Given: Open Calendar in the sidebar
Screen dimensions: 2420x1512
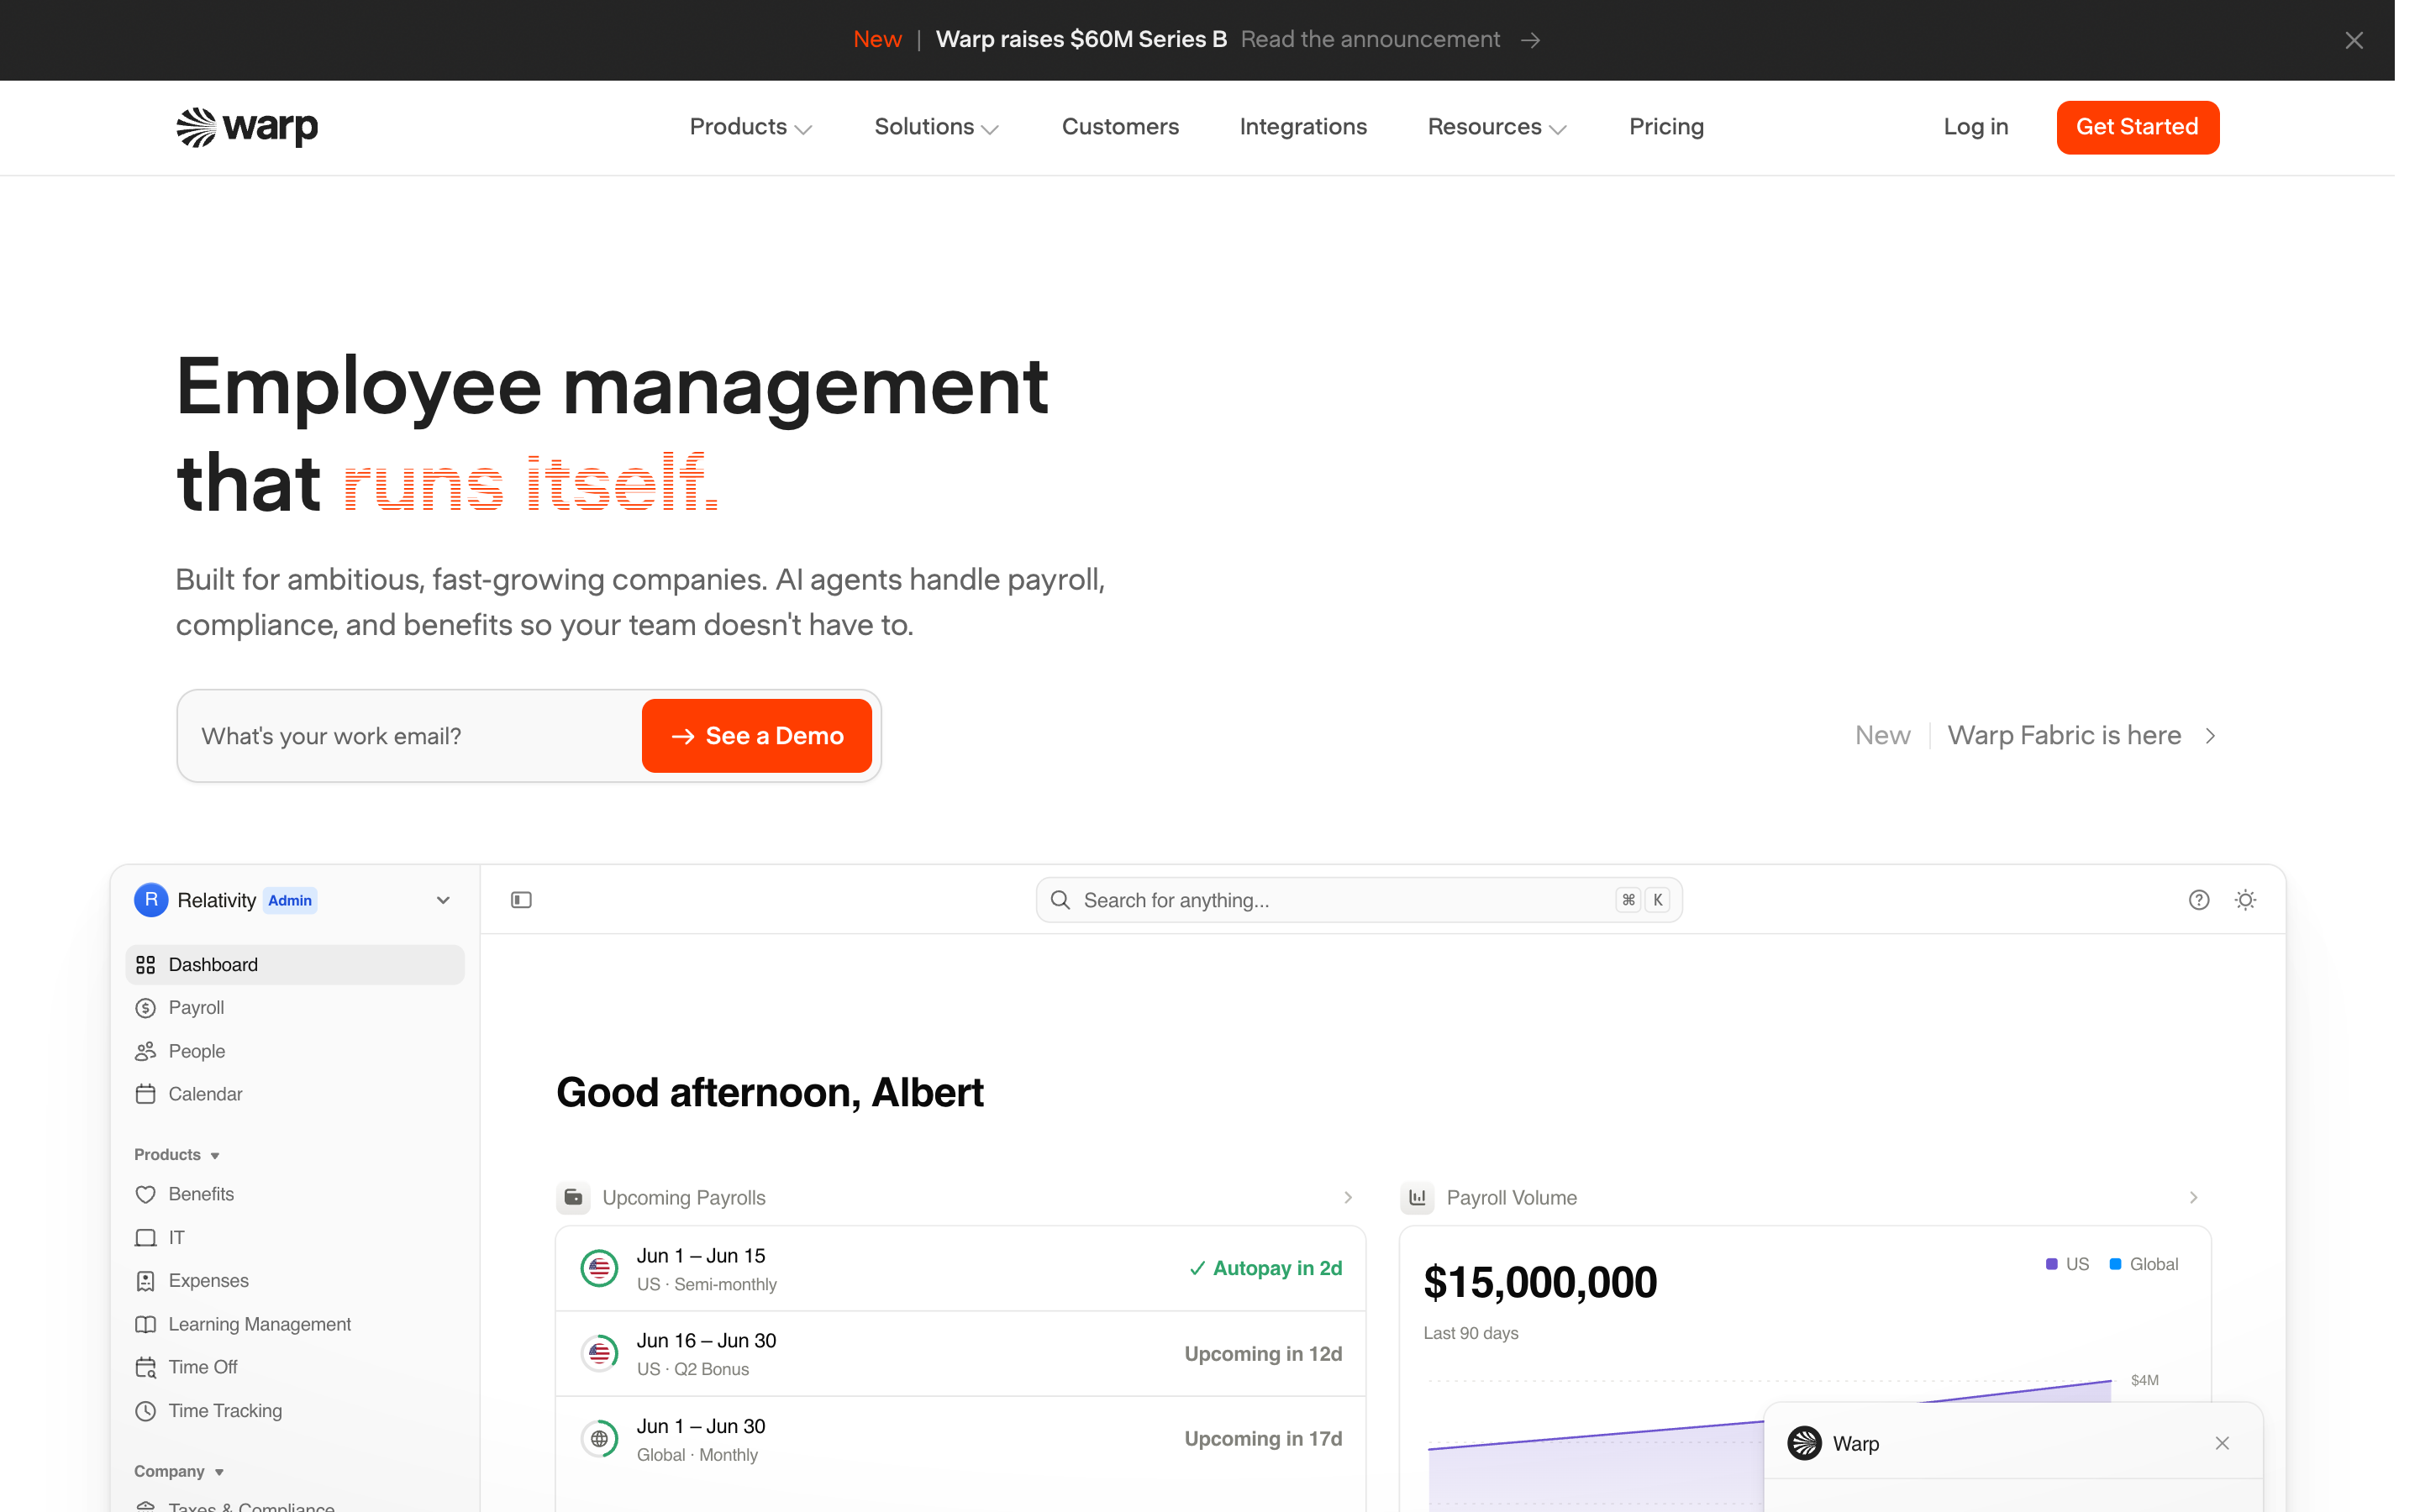Looking at the screenshot, I should 295,1094.
